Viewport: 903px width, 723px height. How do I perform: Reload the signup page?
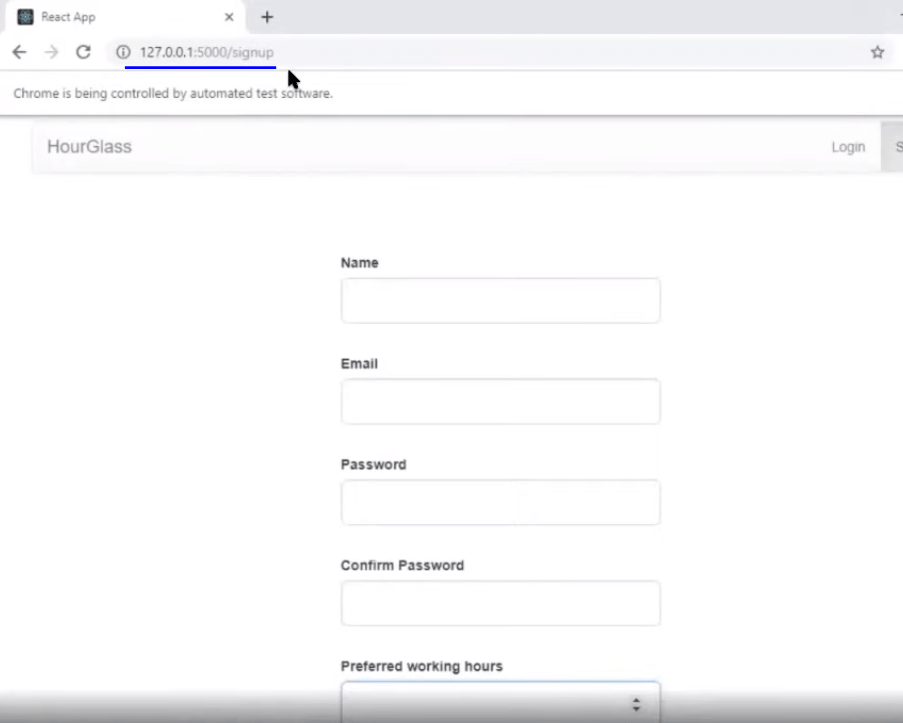[84, 52]
